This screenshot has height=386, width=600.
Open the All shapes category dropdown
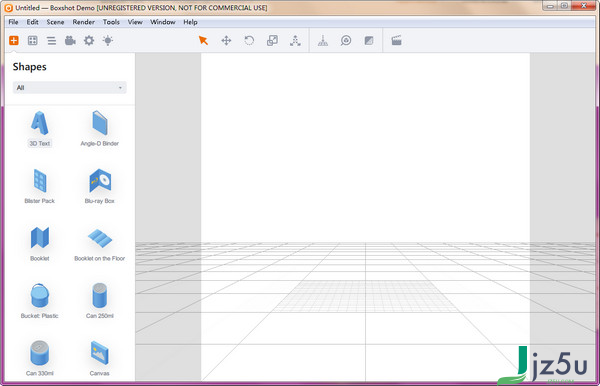tap(70, 88)
